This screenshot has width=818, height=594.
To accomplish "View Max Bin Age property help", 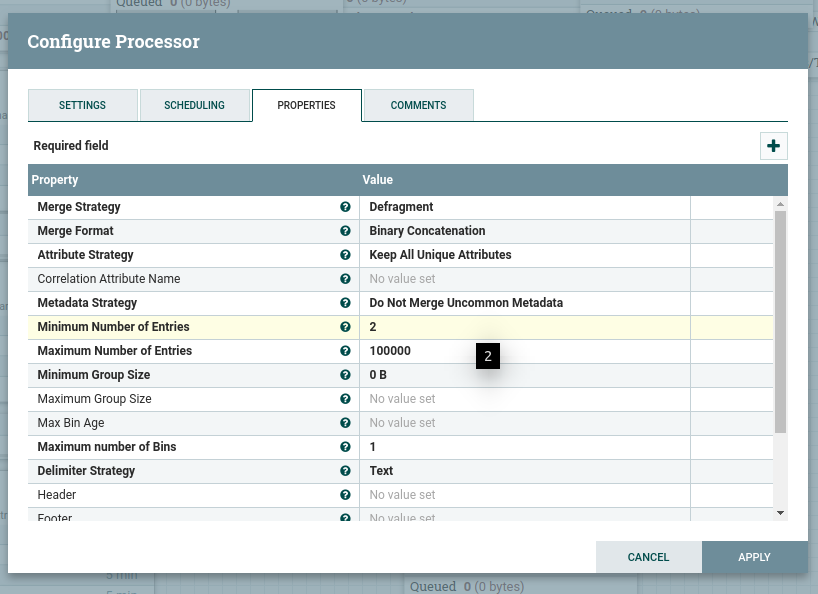I will pyautogui.click(x=345, y=423).
